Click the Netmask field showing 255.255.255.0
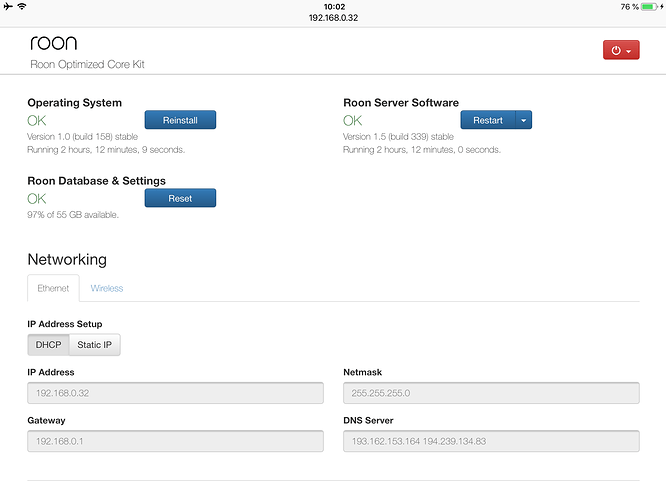 click(491, 393)
